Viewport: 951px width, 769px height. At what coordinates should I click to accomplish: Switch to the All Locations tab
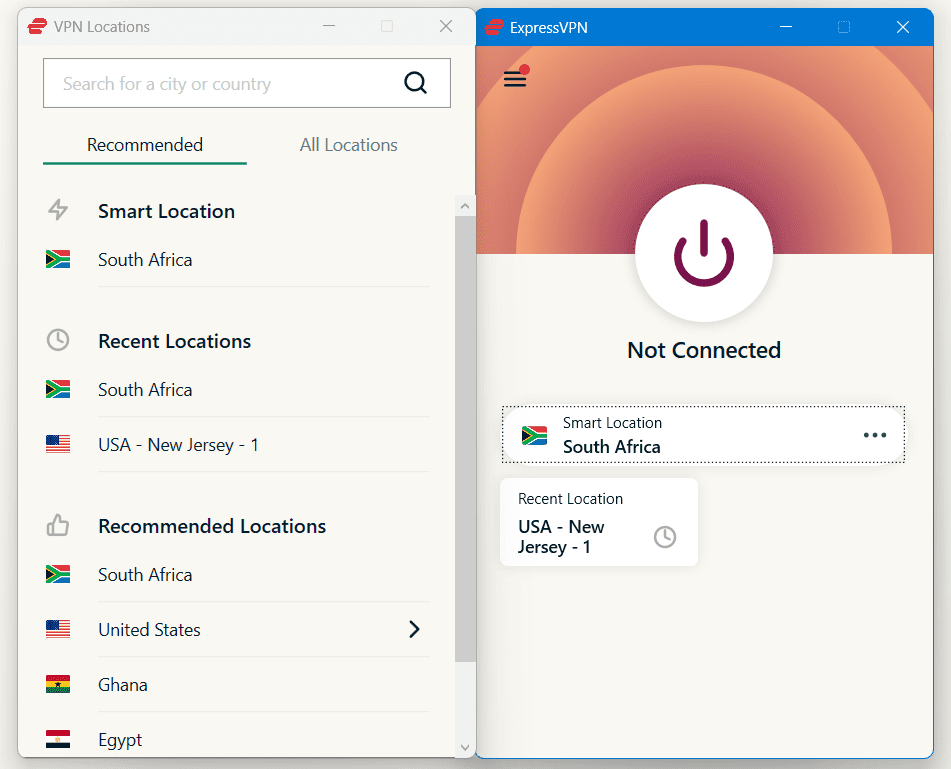click(x=347, y=145)
